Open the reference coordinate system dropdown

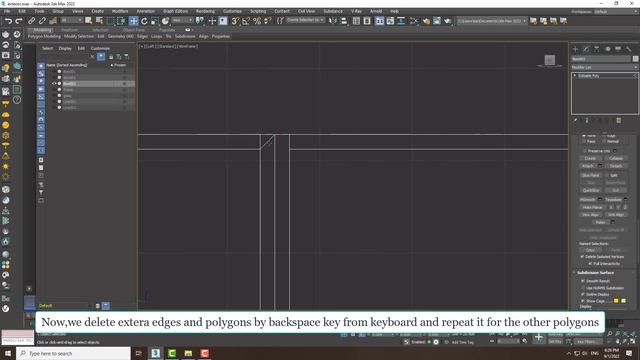click(182, 20)
